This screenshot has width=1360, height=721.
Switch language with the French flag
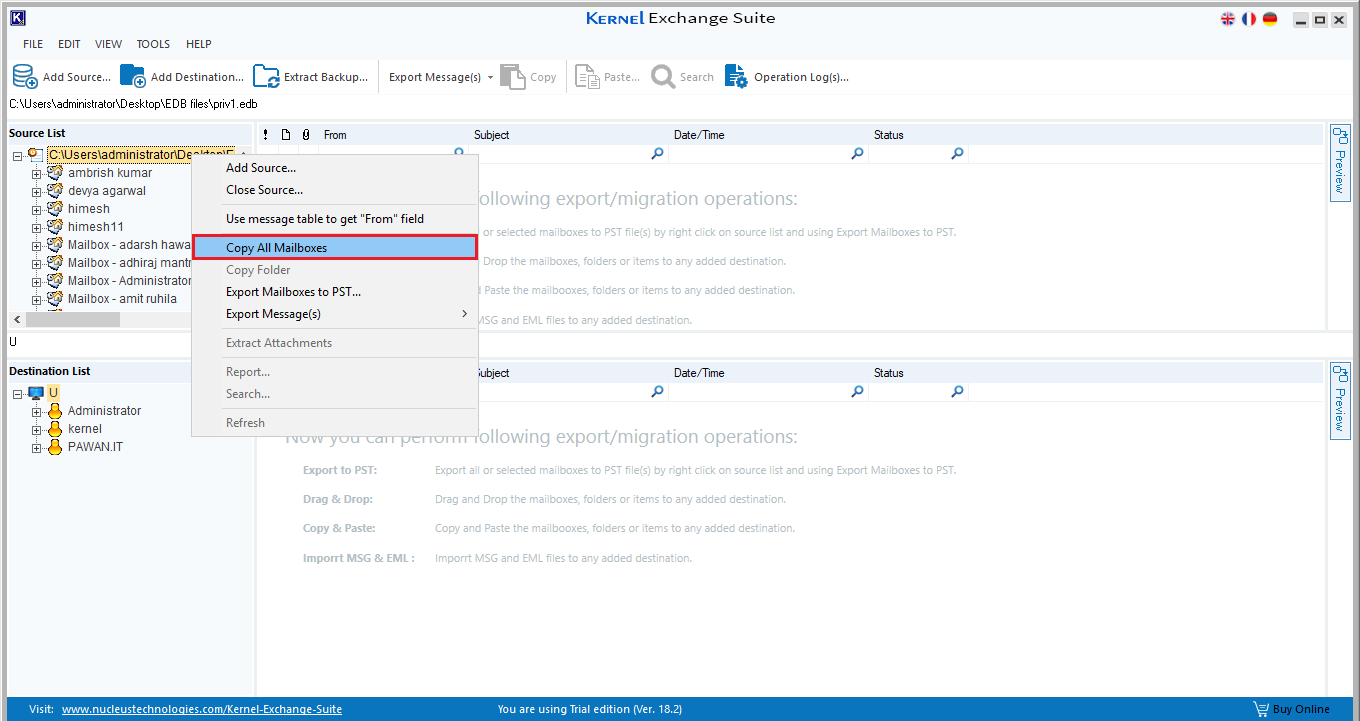point(1249,19)
